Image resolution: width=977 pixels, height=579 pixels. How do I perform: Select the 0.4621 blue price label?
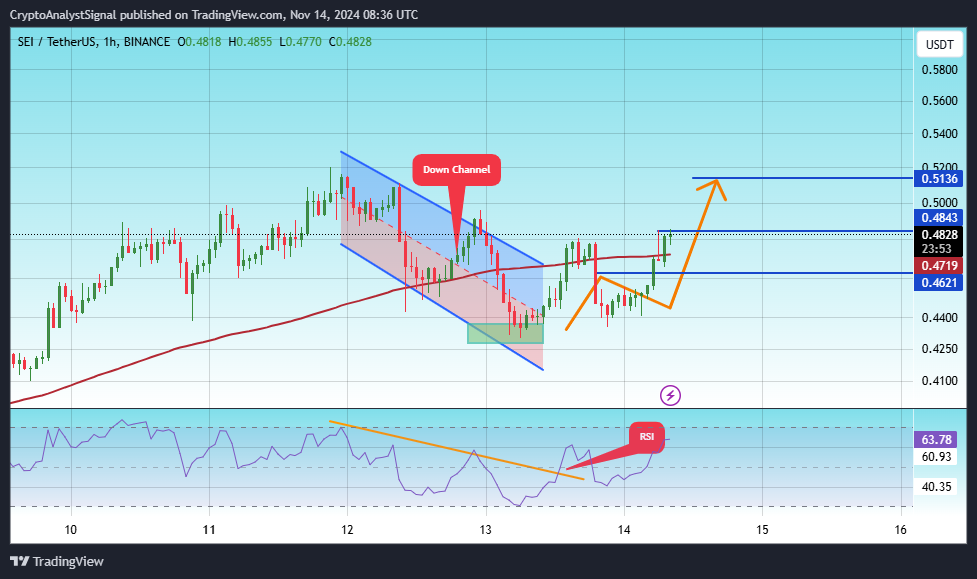[x=938, y=282]
